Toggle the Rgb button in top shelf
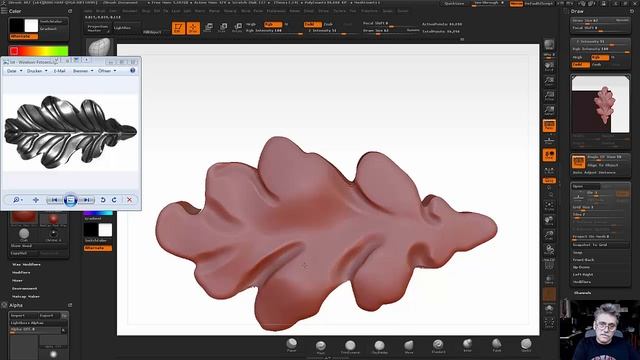Viewport: 640px width, 360px height. [273, 24]
